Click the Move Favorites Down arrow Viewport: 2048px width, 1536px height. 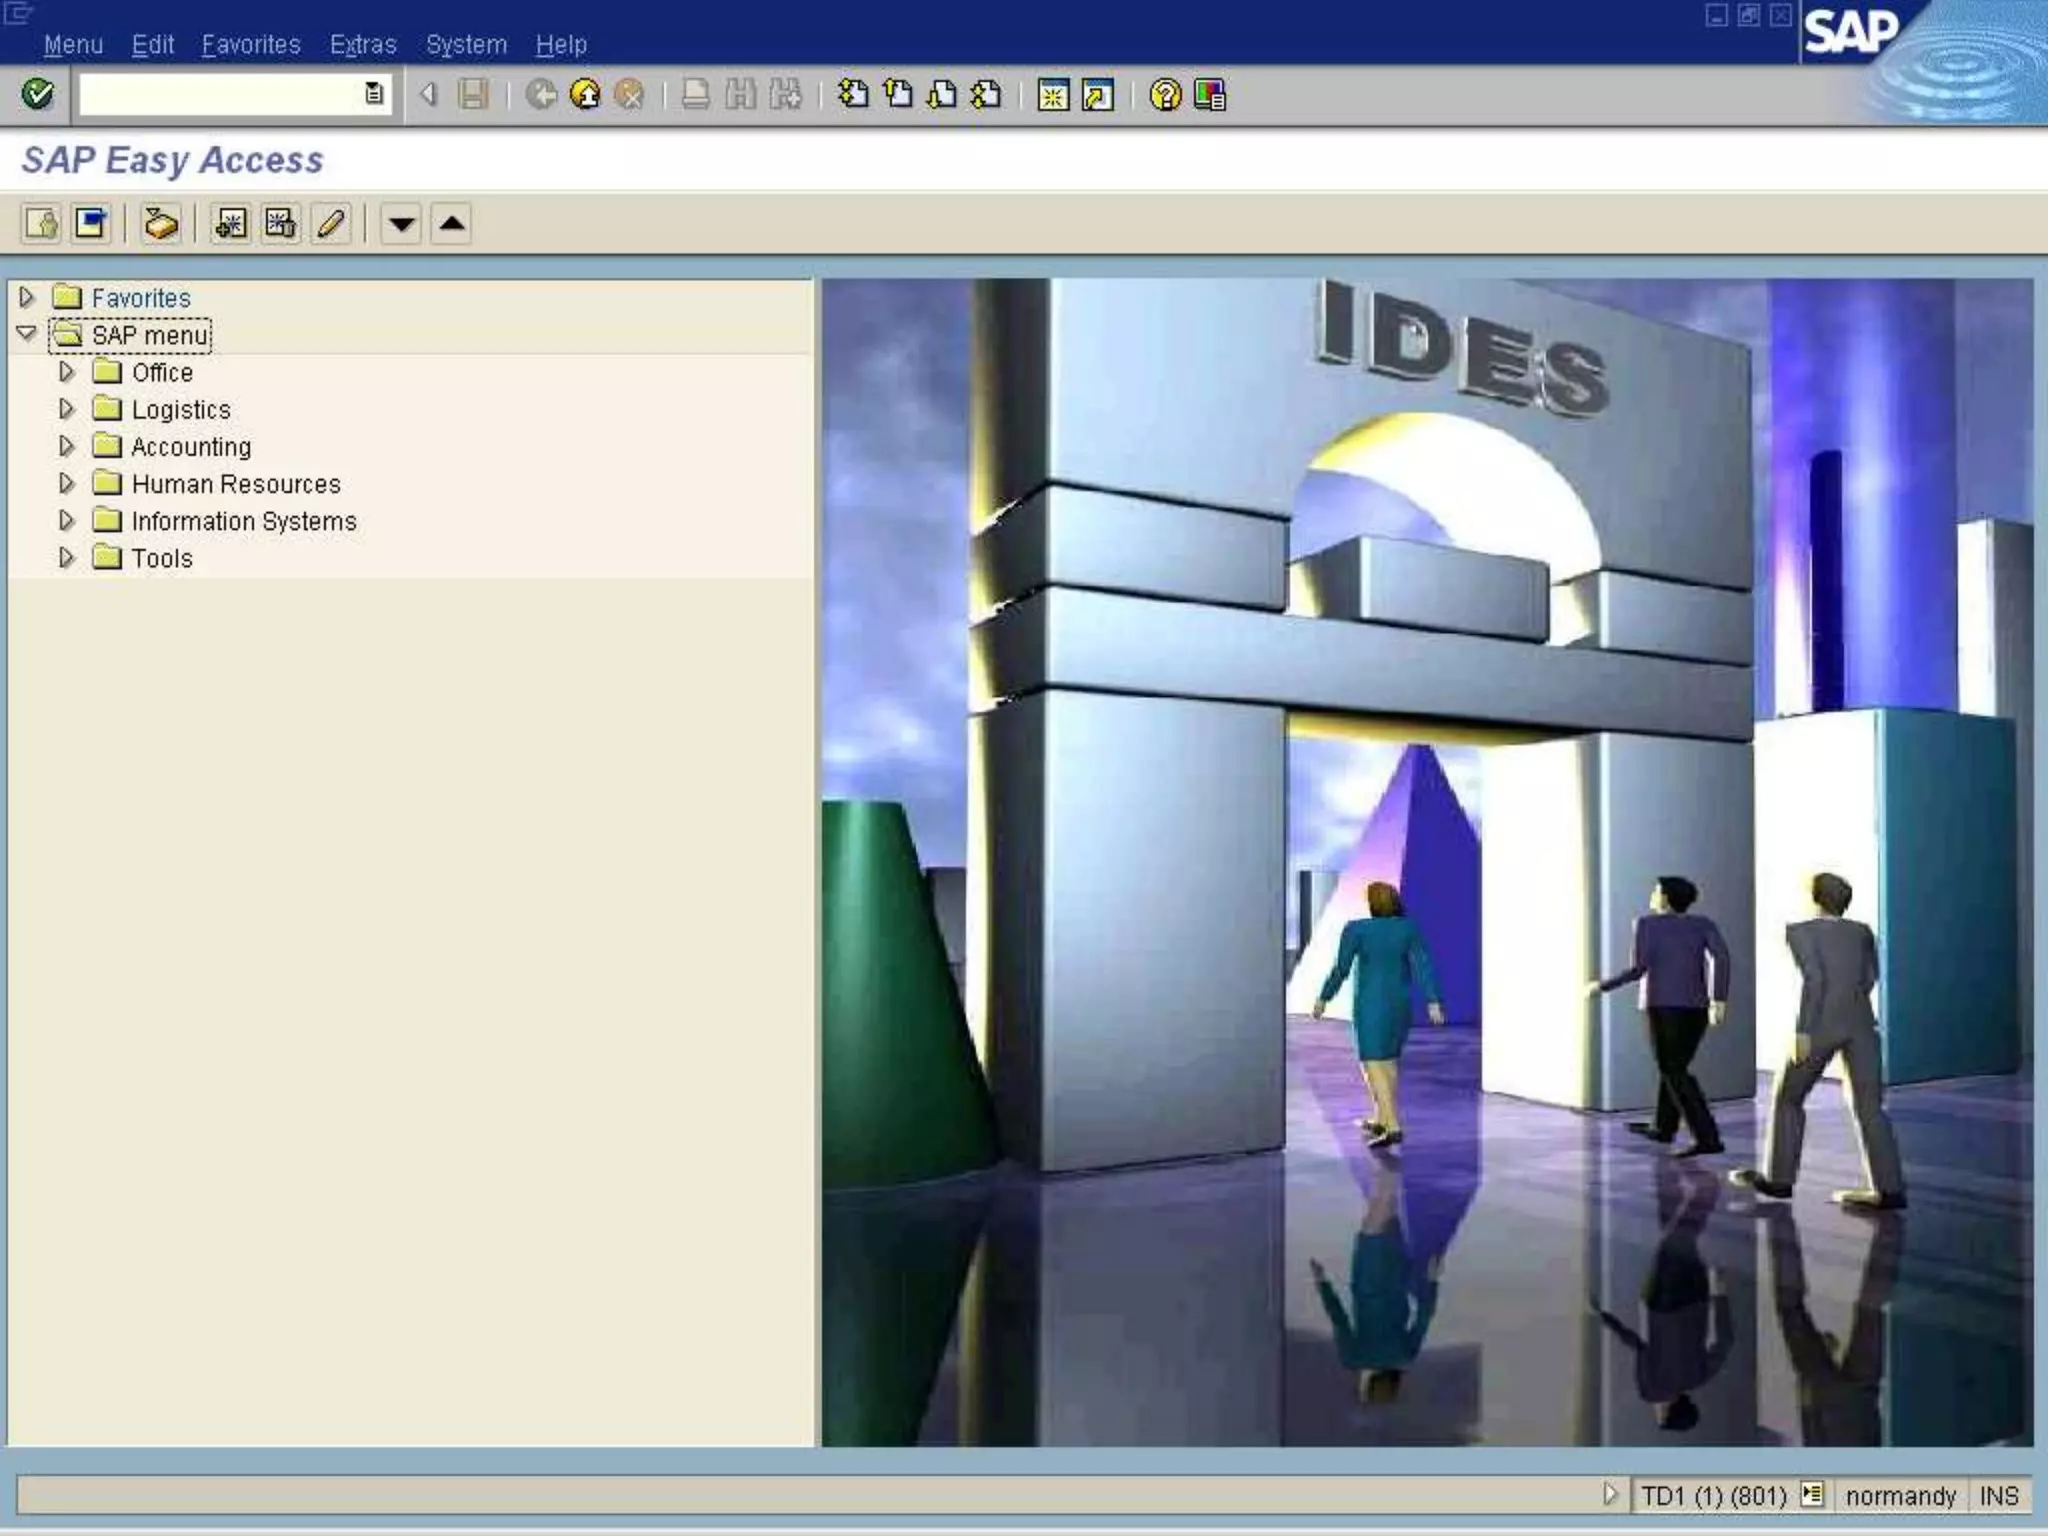pyautogui.click(x=401, y=223)
